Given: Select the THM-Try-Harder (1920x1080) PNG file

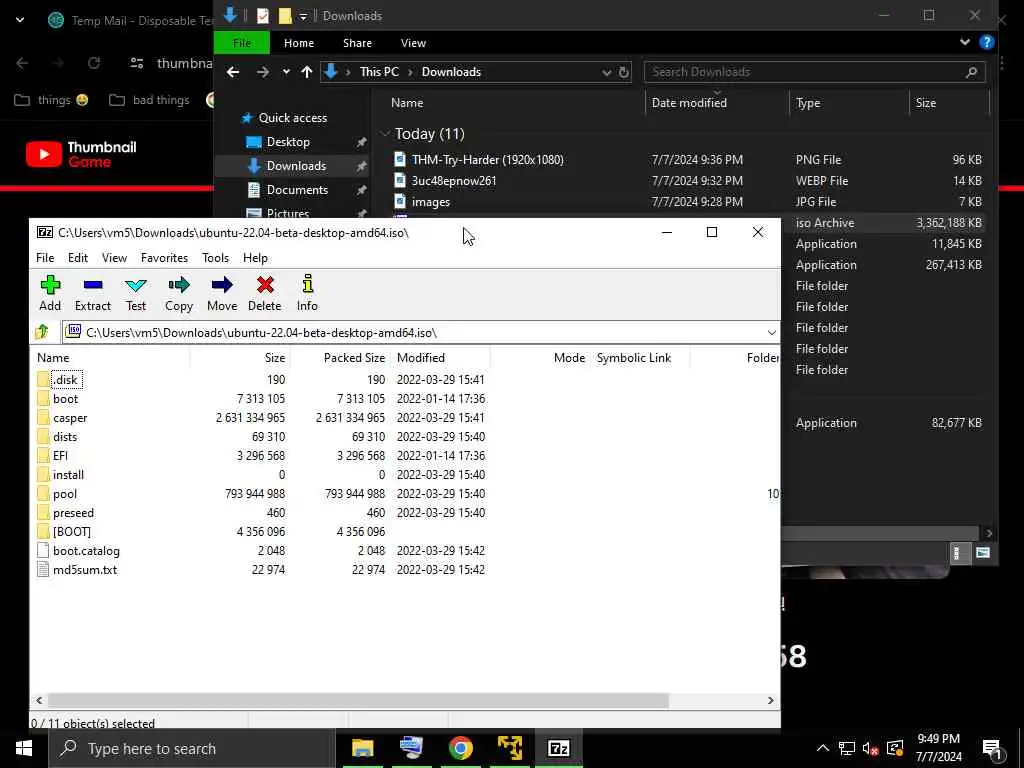Looking at the screenshot, I should click(x=487, y=159).
